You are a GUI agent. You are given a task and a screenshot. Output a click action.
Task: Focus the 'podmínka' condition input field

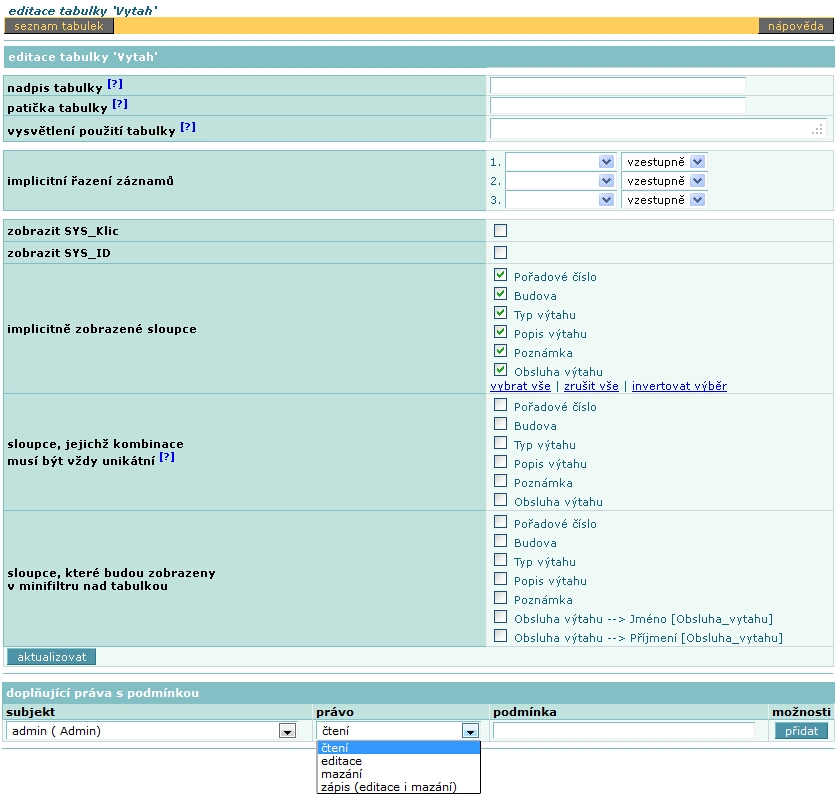(x=623, y=730)
